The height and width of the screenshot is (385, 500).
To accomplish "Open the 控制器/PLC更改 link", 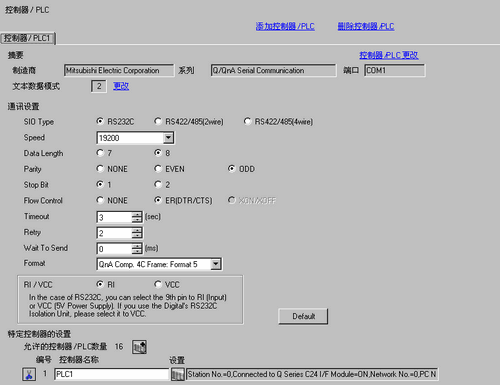I will point(389,55).
